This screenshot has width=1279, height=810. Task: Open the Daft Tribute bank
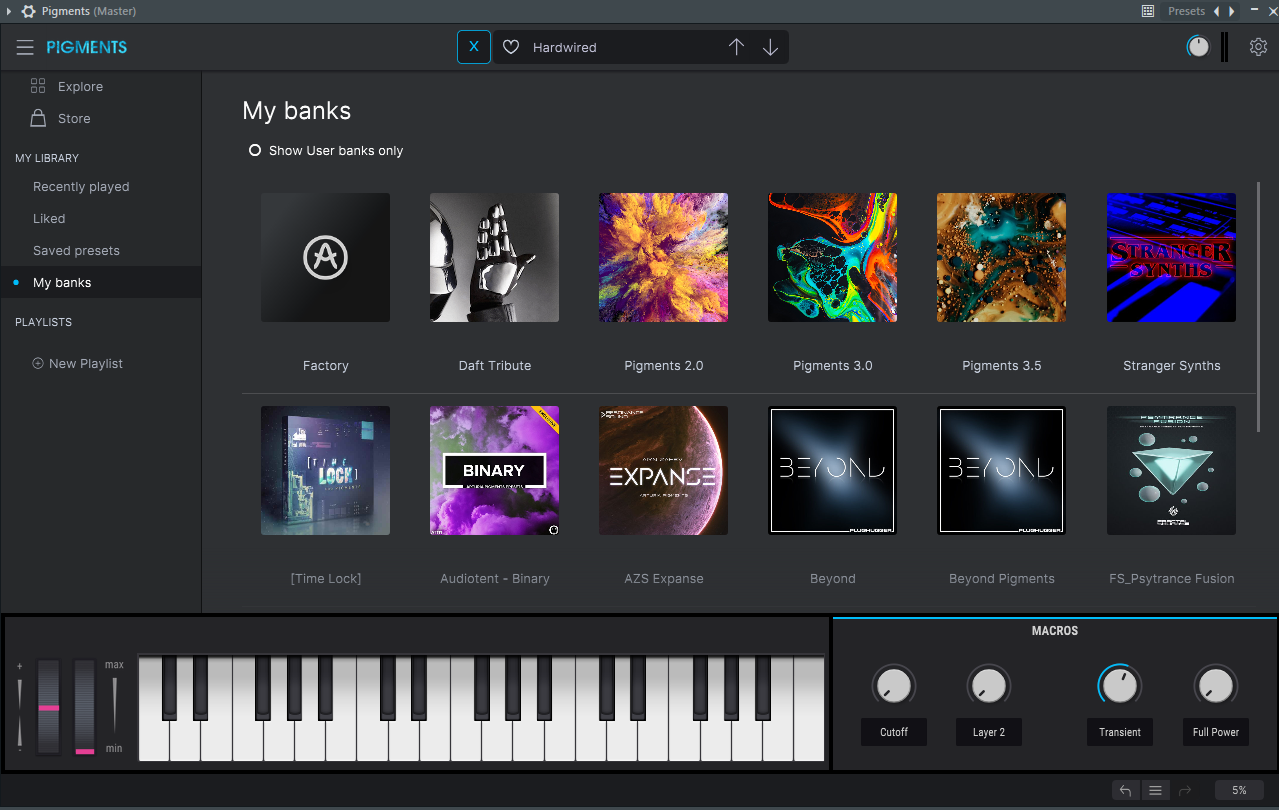[x=495, y=258]
